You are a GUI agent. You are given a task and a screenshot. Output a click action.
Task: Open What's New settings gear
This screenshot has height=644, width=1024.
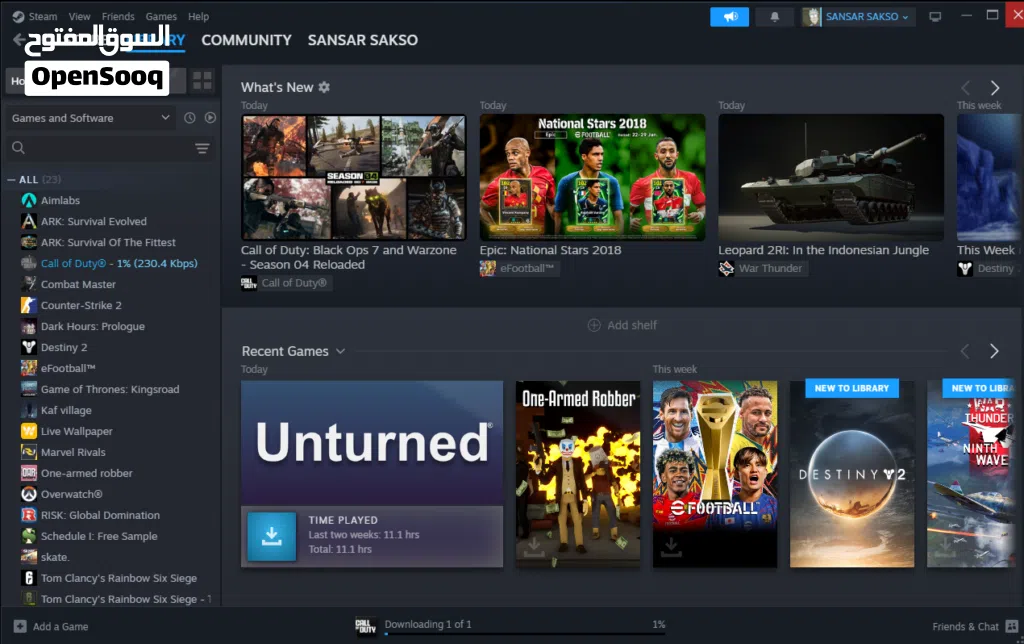click(x=324, y=87)
